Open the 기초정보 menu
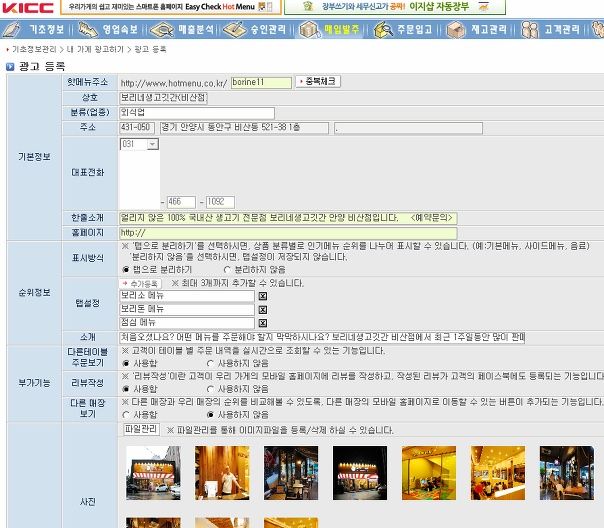This screenshot has width=604, height=528. [x=47, y=30]
